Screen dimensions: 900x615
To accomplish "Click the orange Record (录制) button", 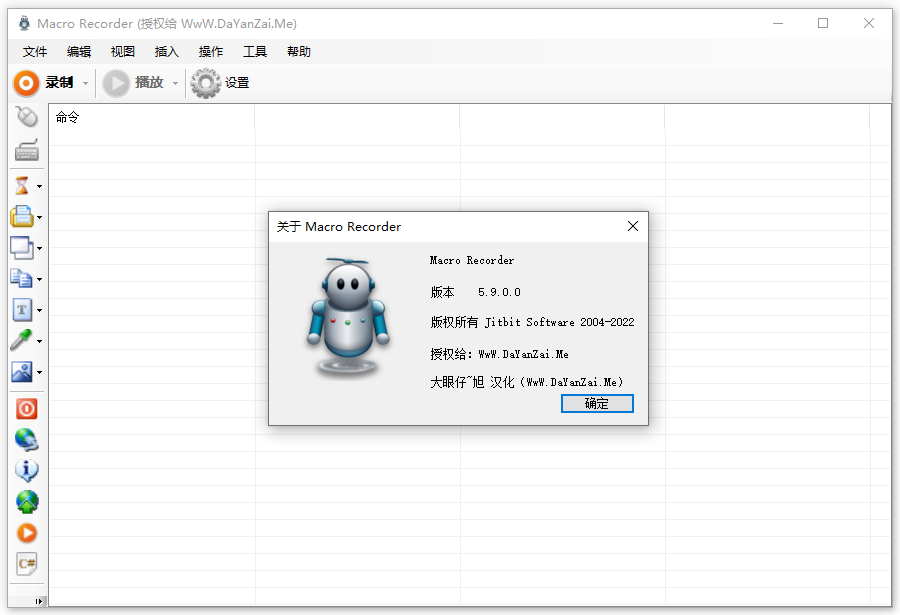I will pyautogui.click(x=44, y=83).
